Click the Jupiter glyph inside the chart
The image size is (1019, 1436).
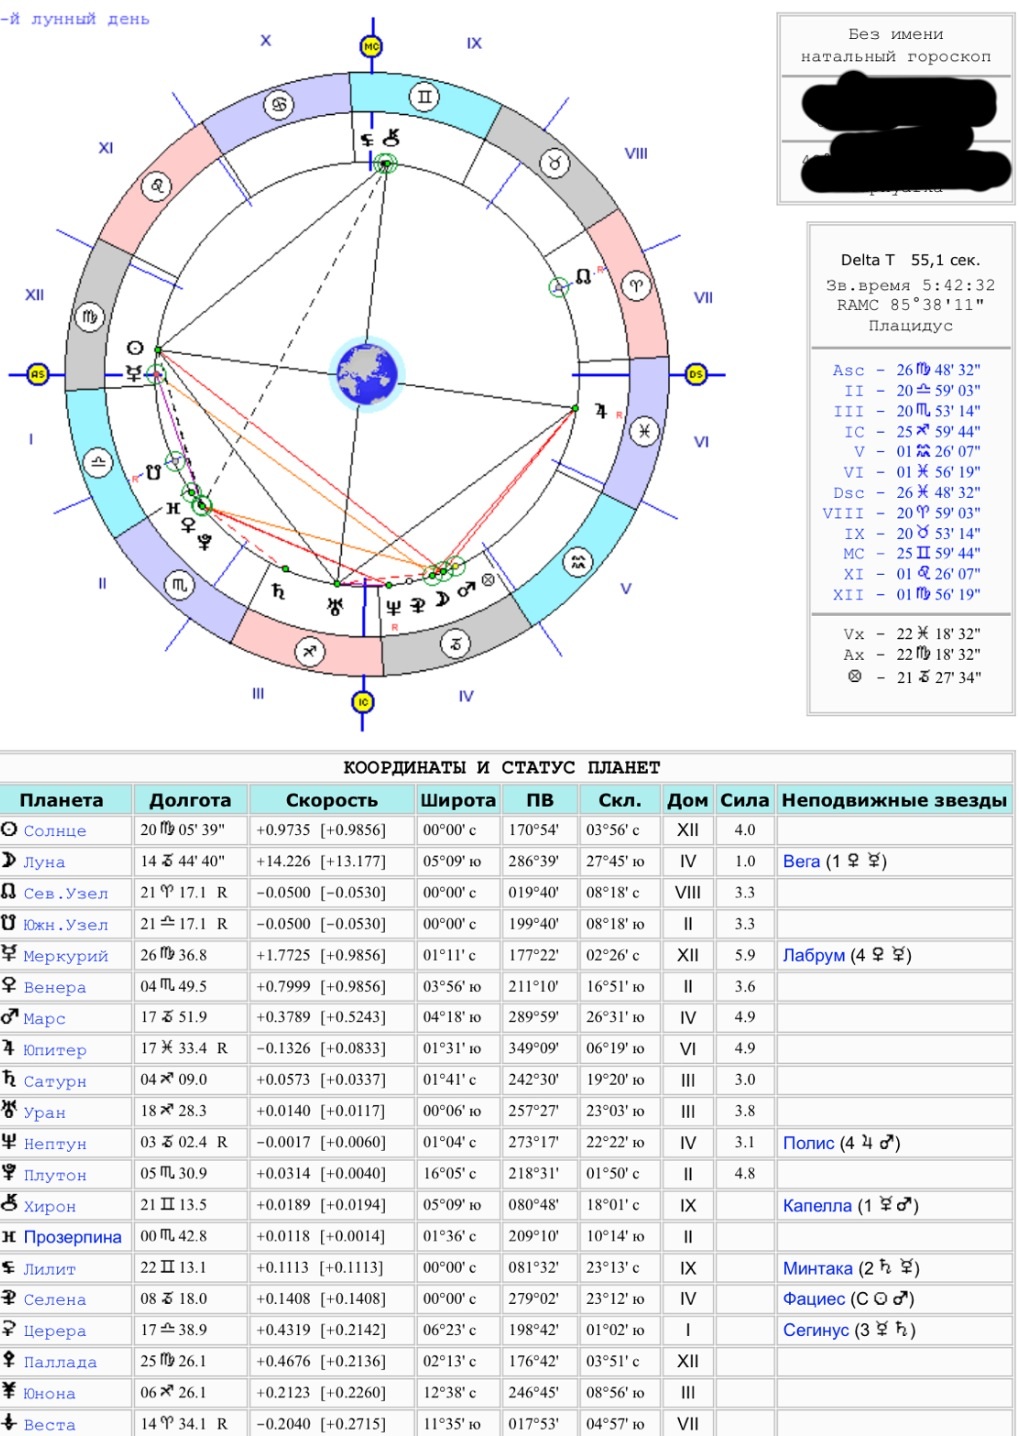click(600, 411)
